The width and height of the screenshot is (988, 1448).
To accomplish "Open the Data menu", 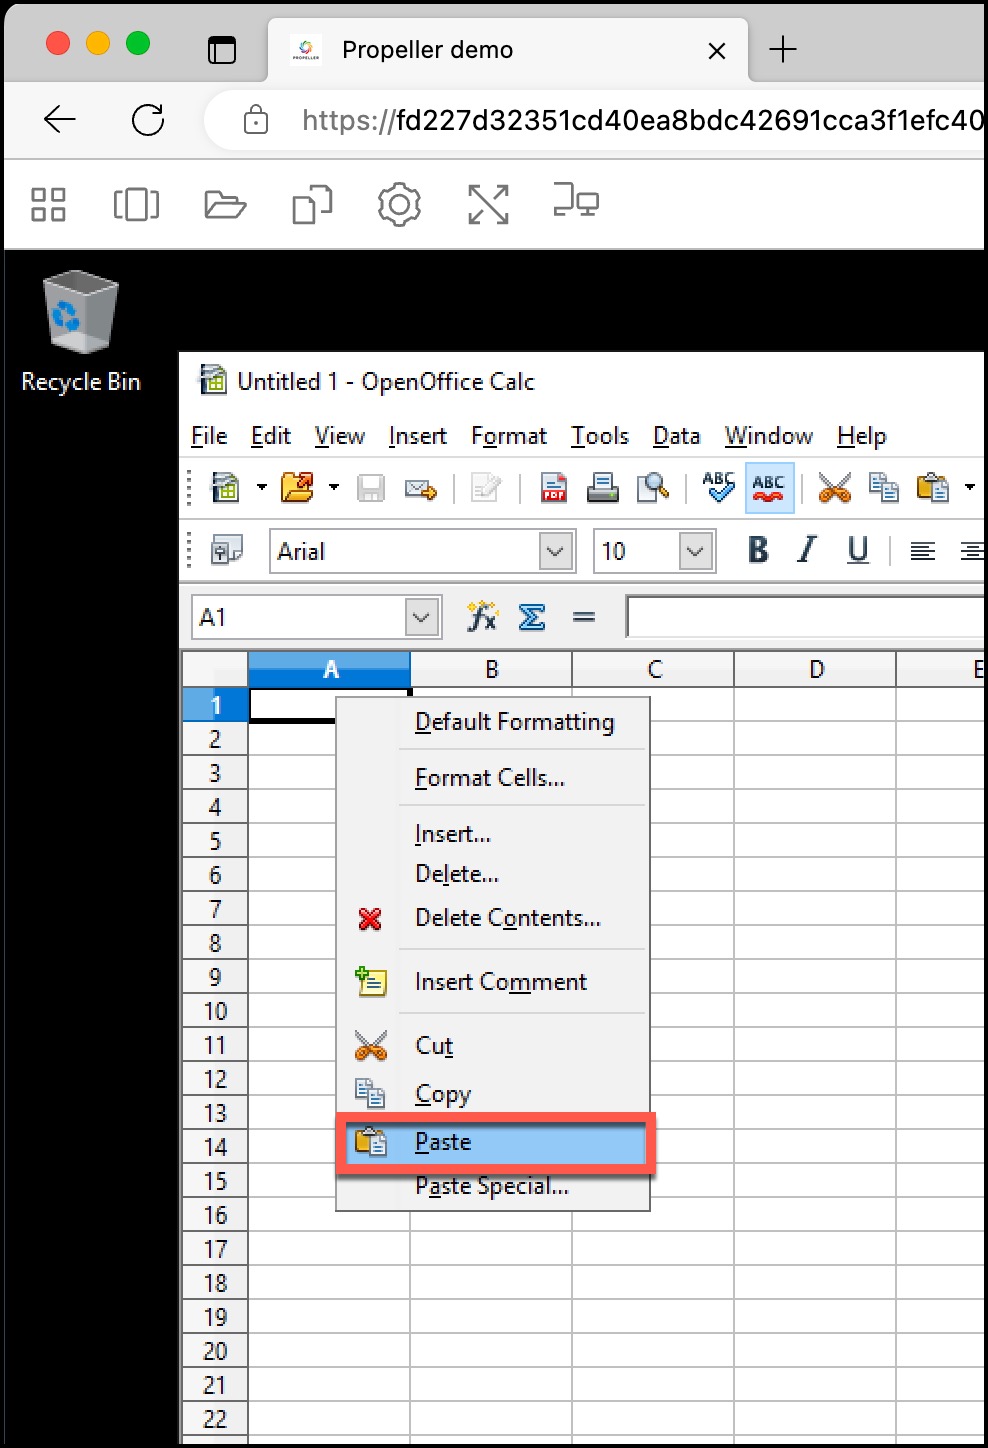I will click(x=676, y=436).
